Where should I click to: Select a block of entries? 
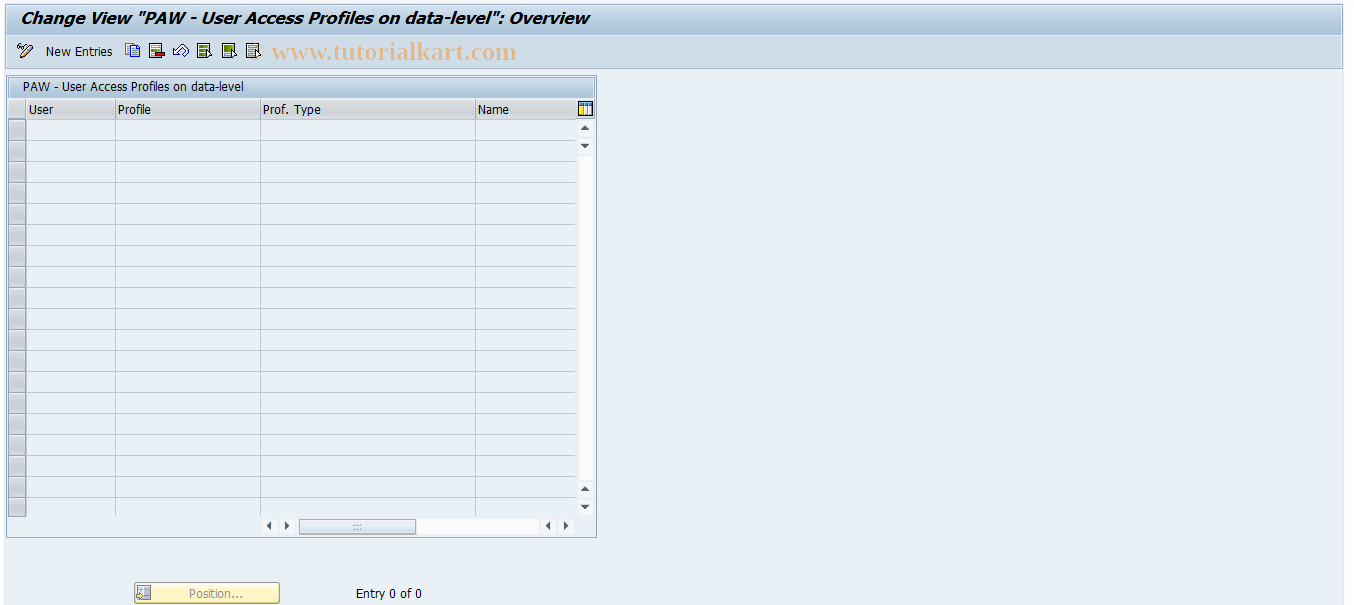pyautogui.click(x=229, y=50)
